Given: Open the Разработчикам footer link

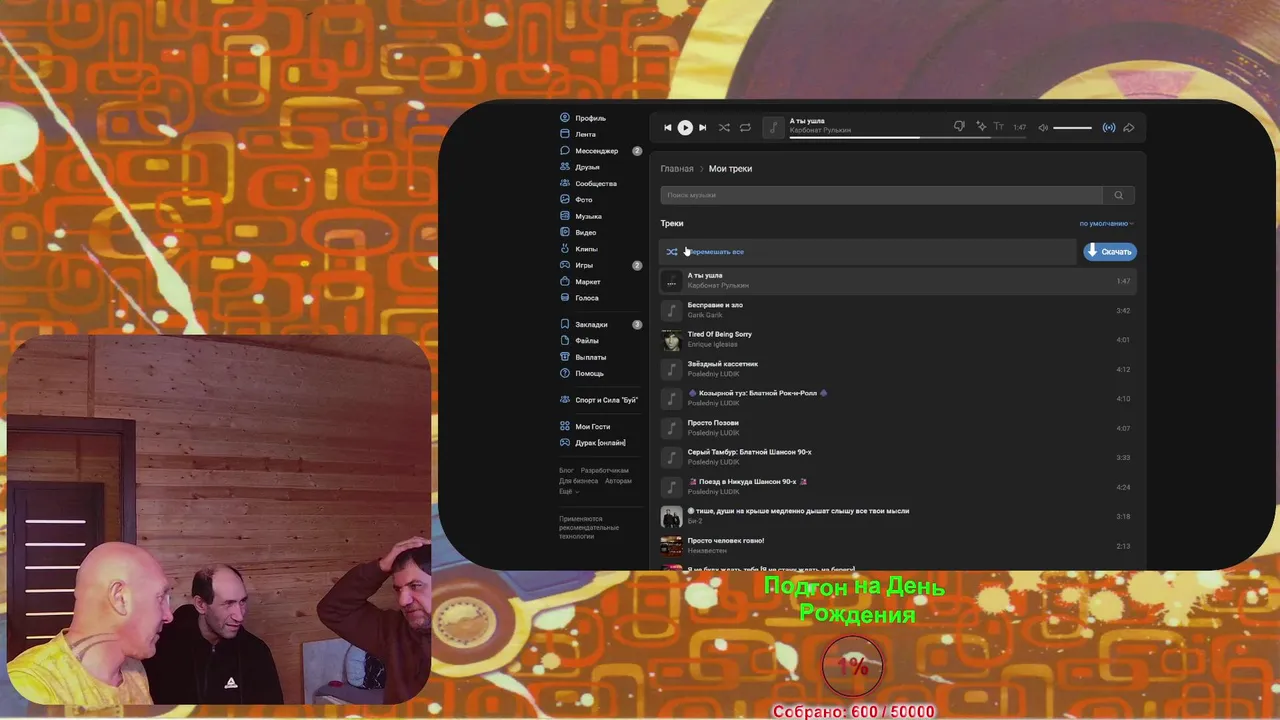Looking at the screenshot, I should (605, 470).
